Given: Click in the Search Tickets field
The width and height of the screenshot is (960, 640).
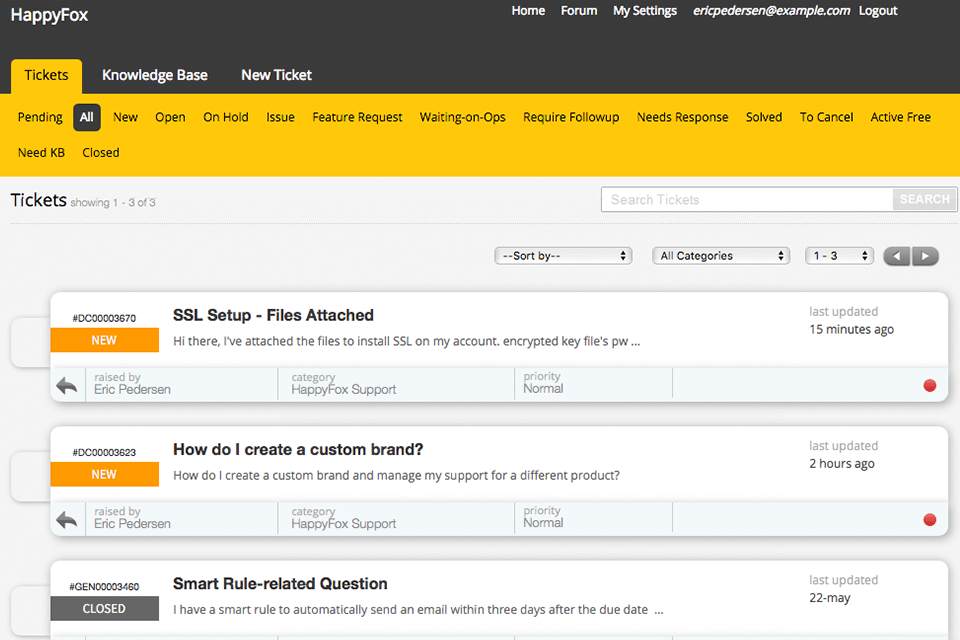Looking at the screenshot, I should (x=746, y=200).
